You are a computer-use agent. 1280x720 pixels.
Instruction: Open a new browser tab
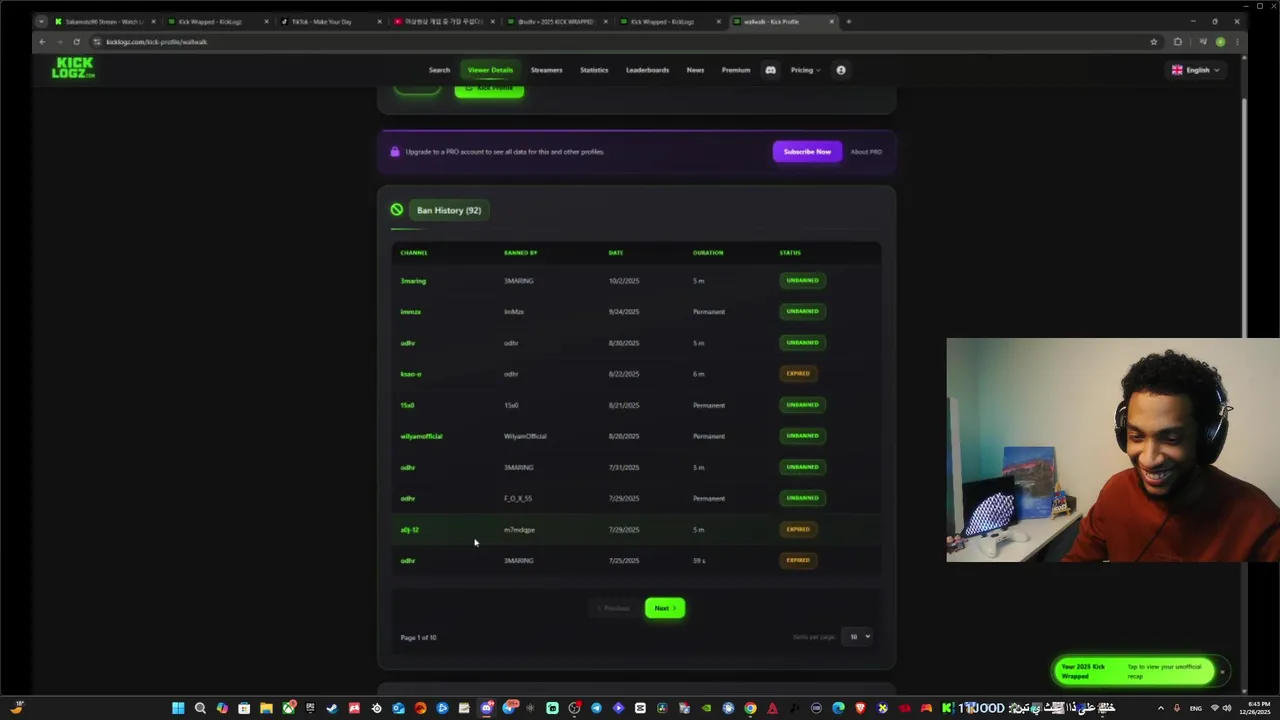tap(849, 21)
